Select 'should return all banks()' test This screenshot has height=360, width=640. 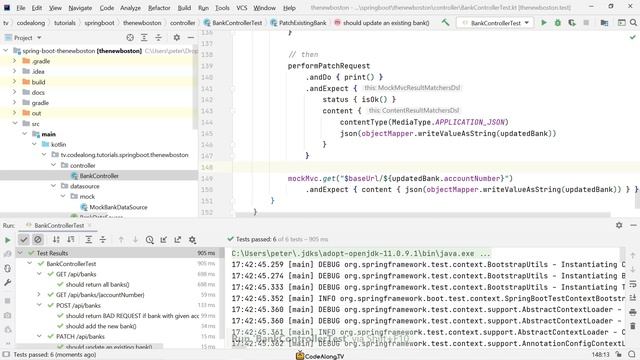click(x=98, y=284)
